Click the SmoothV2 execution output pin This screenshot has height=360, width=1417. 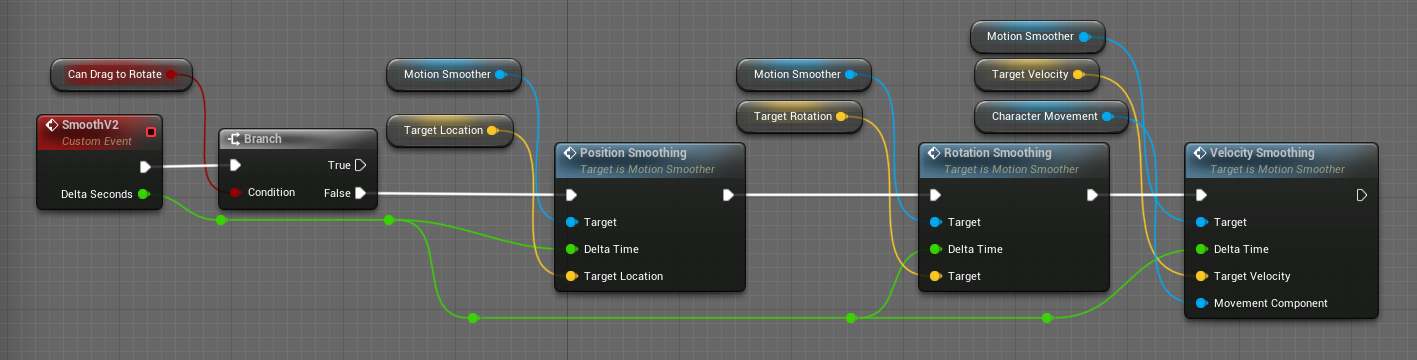pyautogui.click(x=146, y=167)
